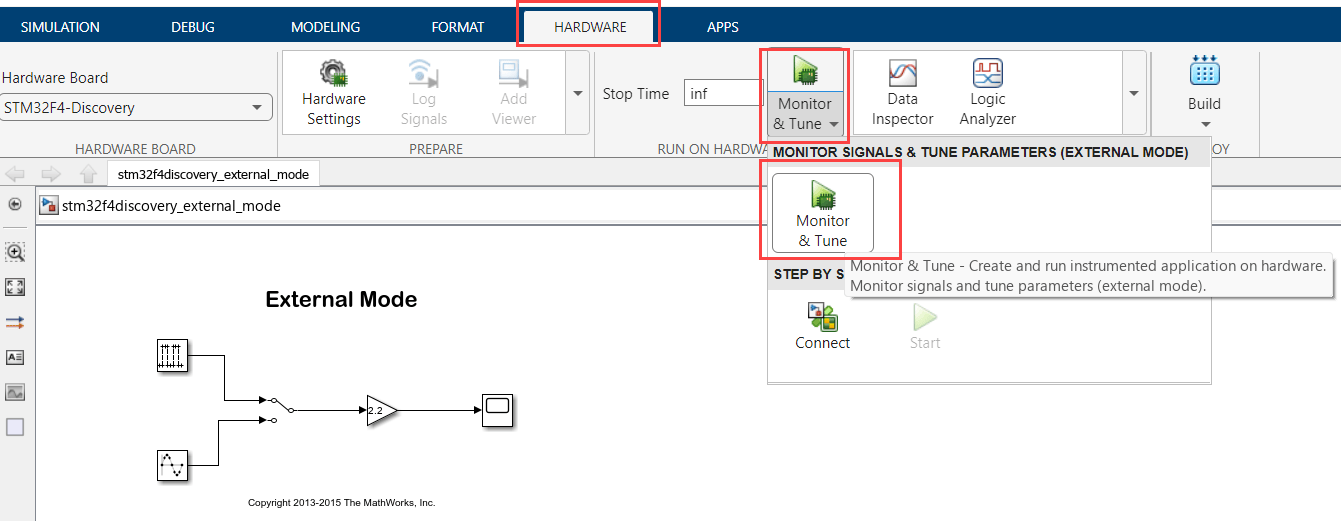Screen dimensions: 1341x521
Task: Click Connect in step-by-step commands
Action: point(822,326)
